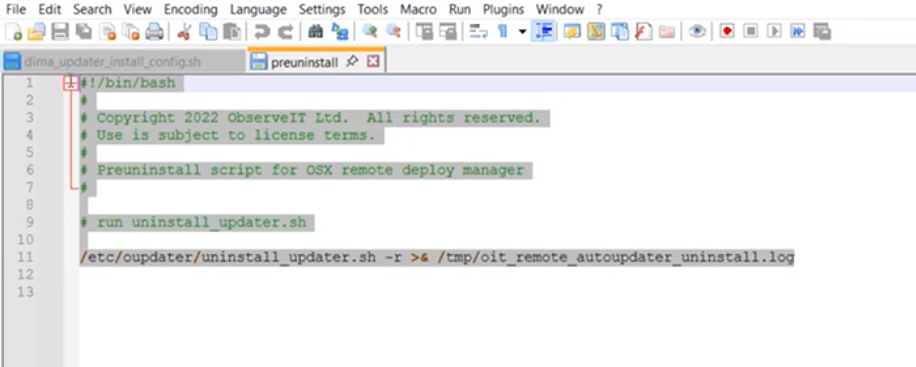The height and width of the screenshot is (367, 916).
Task: Toggle the indent guide button
Action: click(x=543, y=32)
